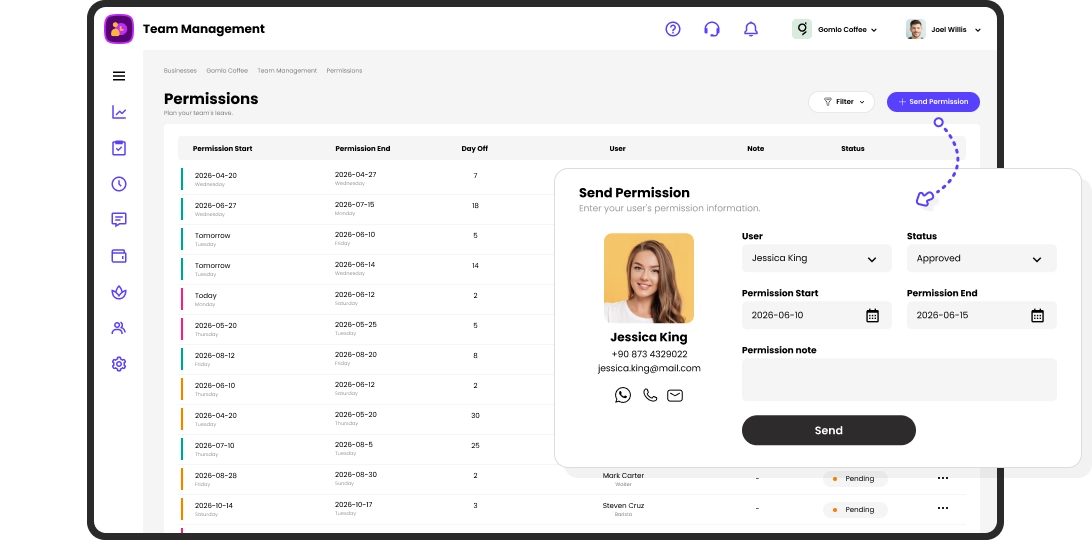Click the notification bell icon
Image resolution: width=1092 pixels, height=540 pixels.
click(x=751, y=29)
